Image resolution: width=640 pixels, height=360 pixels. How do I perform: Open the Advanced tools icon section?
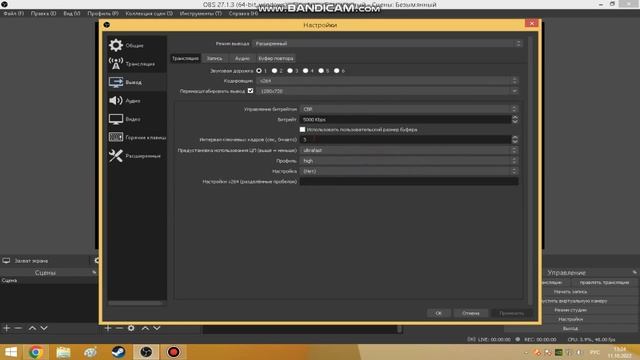tap(116, 156)
